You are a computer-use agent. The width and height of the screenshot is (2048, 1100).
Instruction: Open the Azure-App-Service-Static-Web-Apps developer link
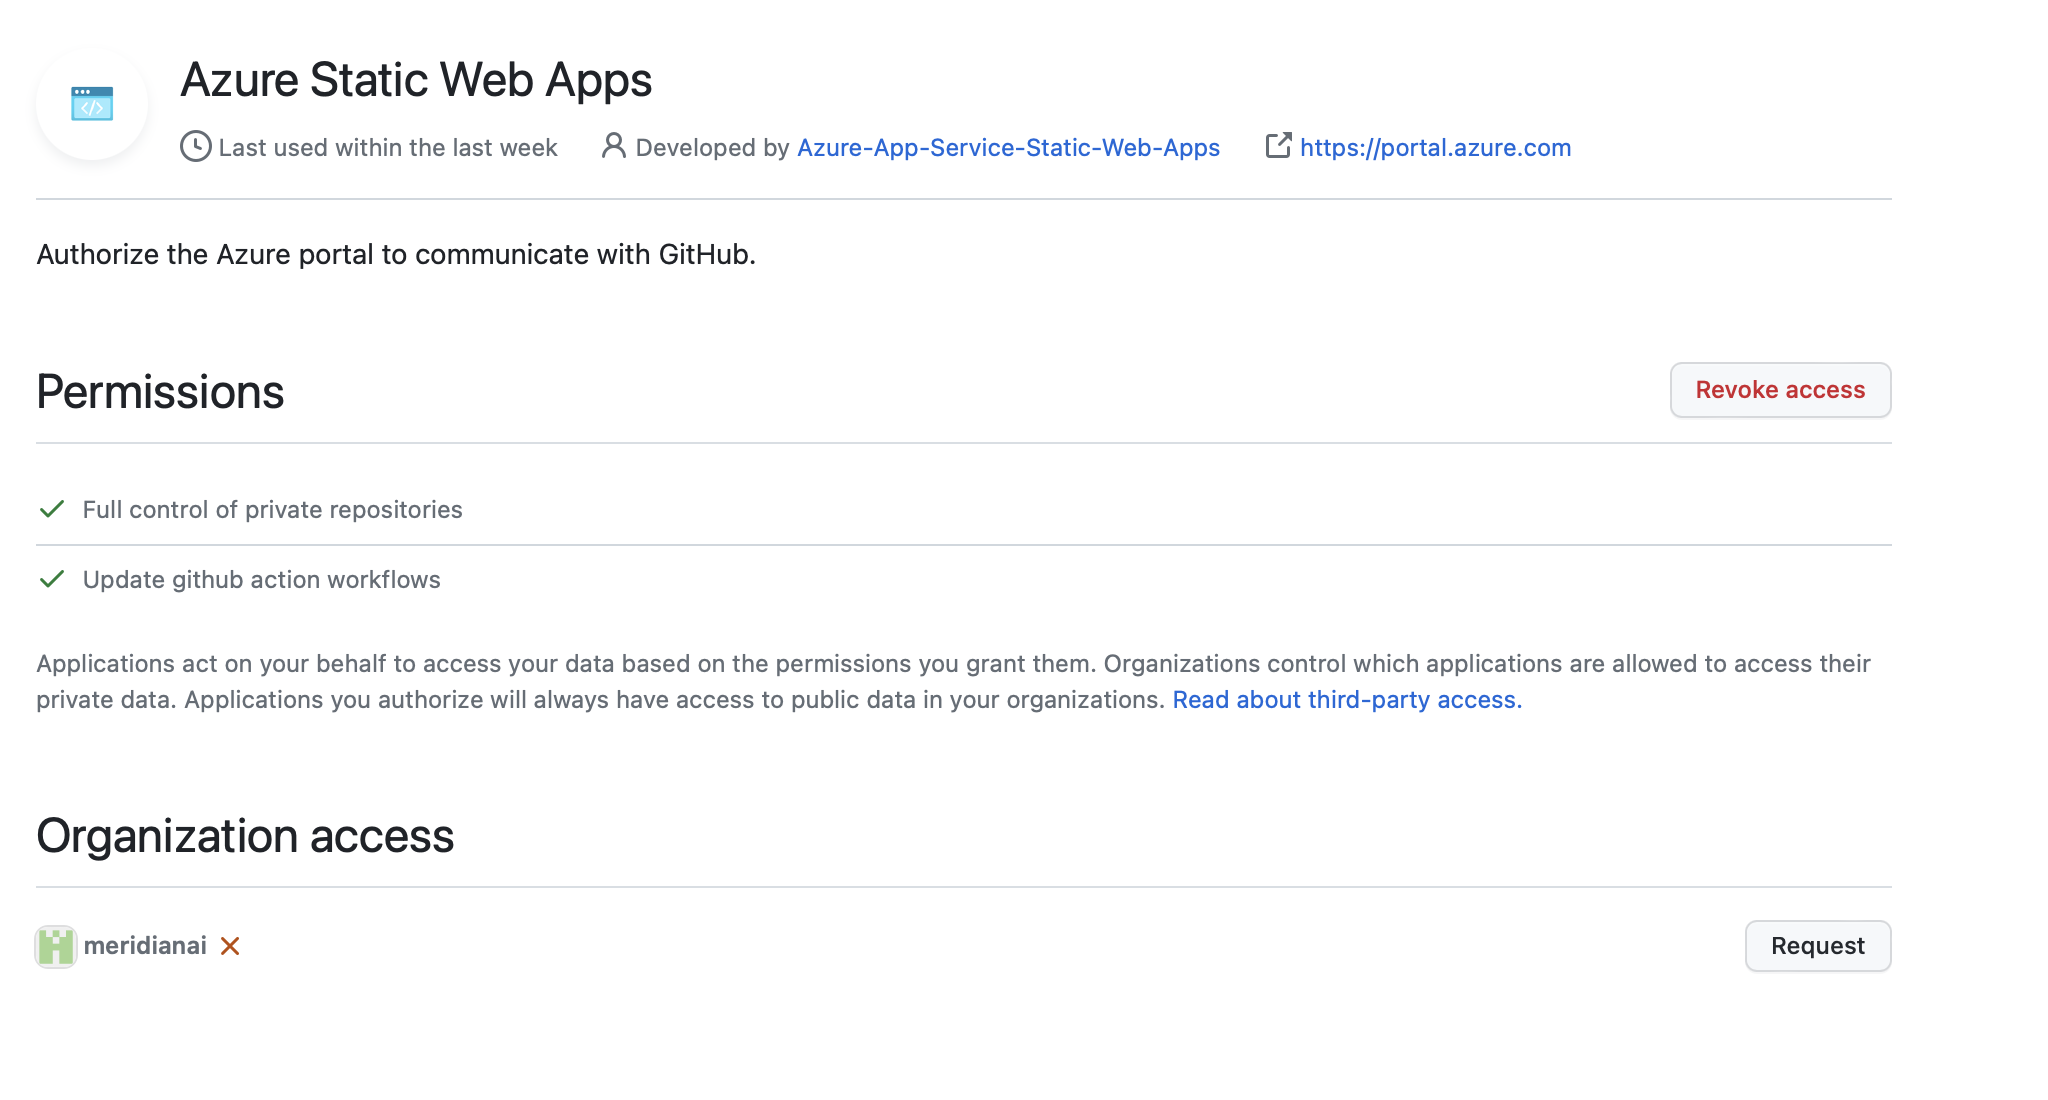[1008, 147]
